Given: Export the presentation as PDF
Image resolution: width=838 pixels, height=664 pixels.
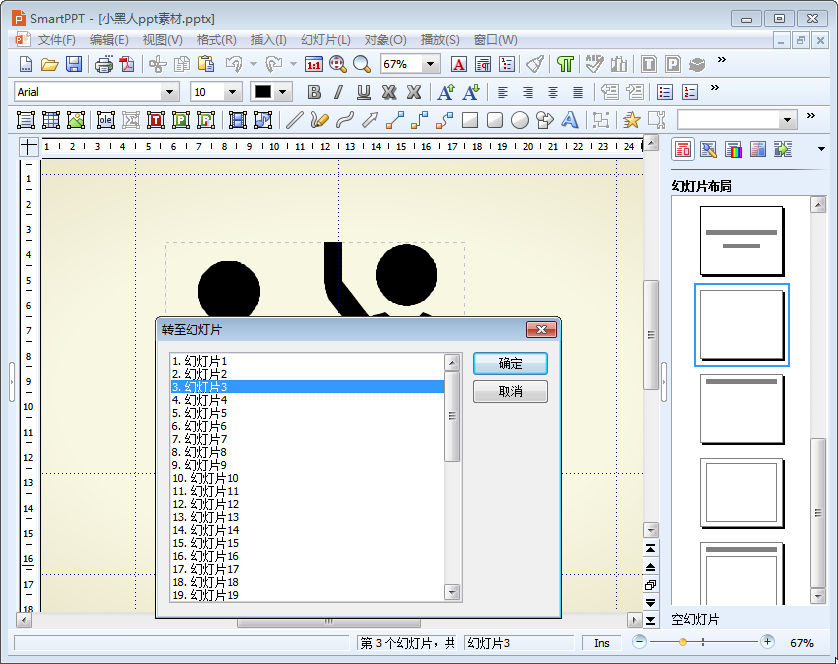Looking at the screenshot, I should click(127, 64).
